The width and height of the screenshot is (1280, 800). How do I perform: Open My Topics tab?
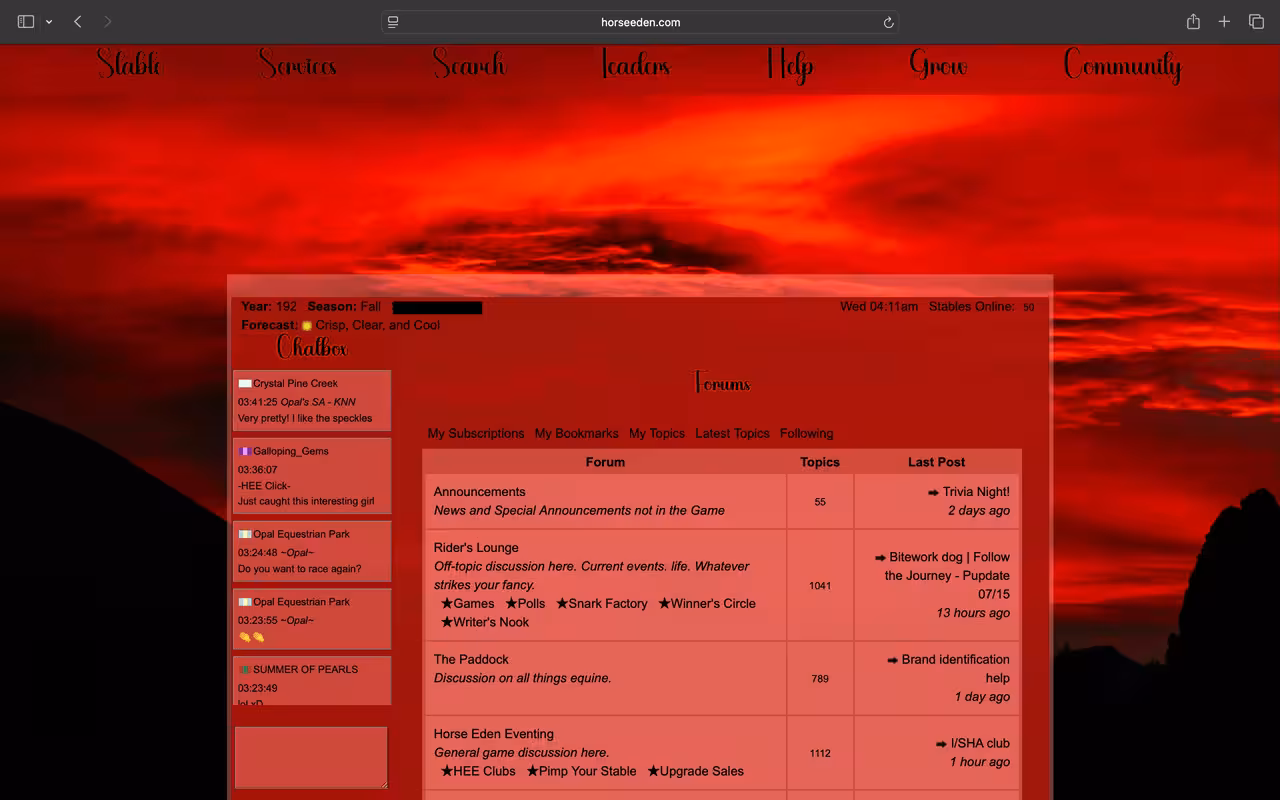[657, 434]
